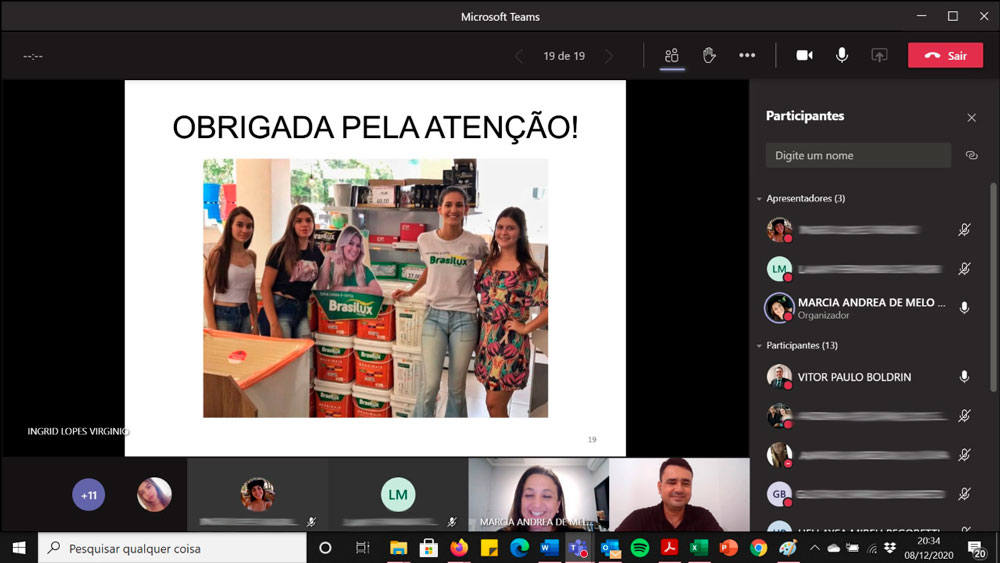The height and width of the screenshot is (563, 1000).
Task: Open the Windows Start menu
Action: tap(18, 548)
